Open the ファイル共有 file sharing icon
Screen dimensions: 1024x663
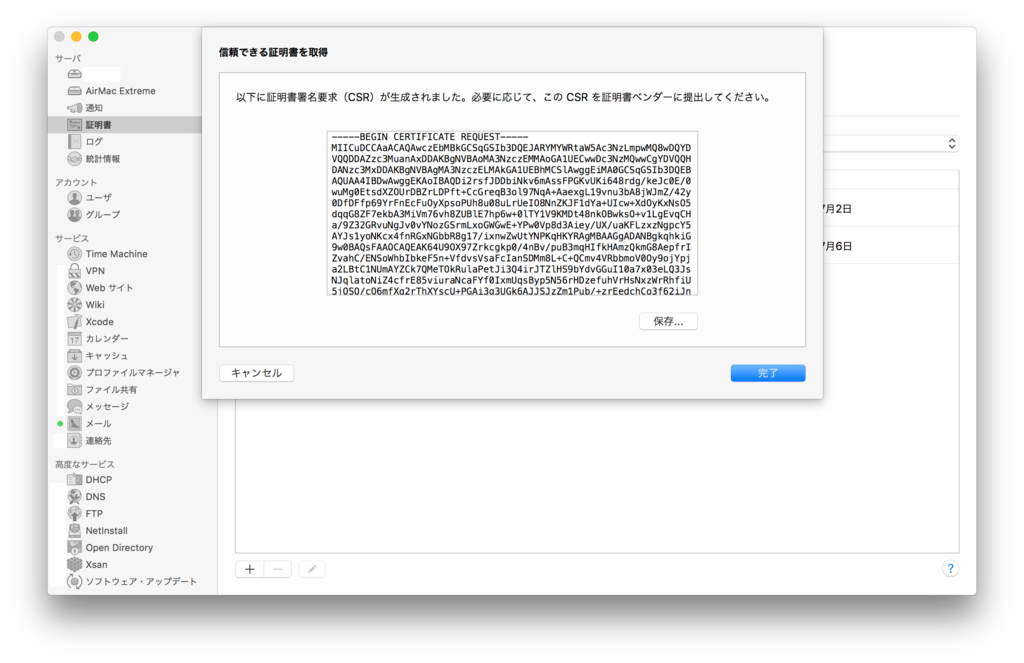tap(74, 389)
